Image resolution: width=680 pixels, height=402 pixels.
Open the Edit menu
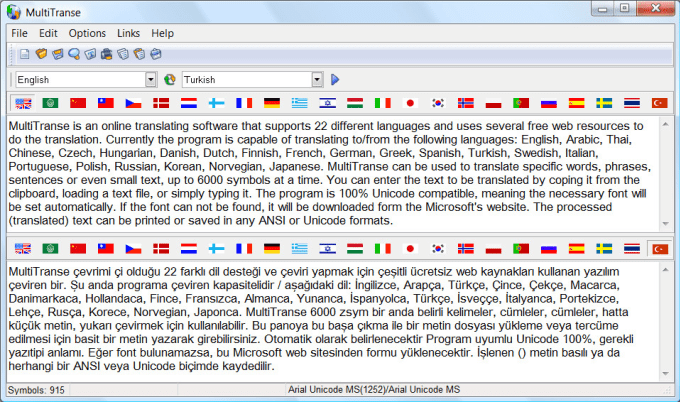click(48, 33)
